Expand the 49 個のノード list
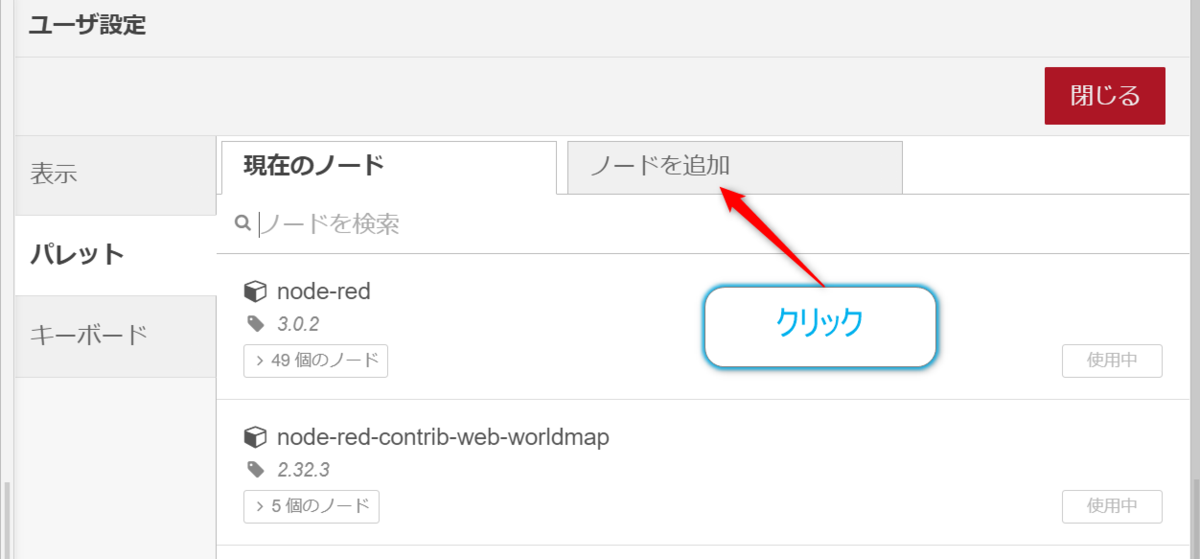Screen dimensions: 1200x559 tap(316, 361)
